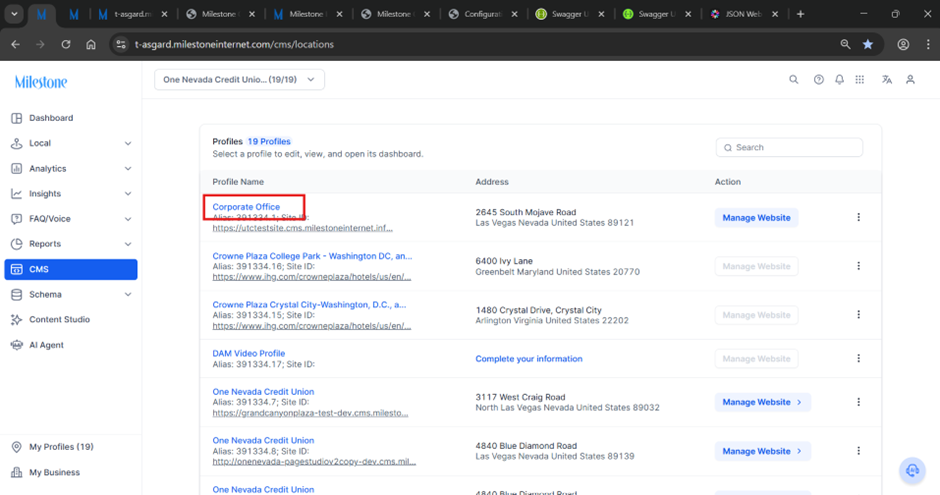Open Chrome's three-dot menu
This screenshot has width=940, height=495.
[x=927, y=44]
